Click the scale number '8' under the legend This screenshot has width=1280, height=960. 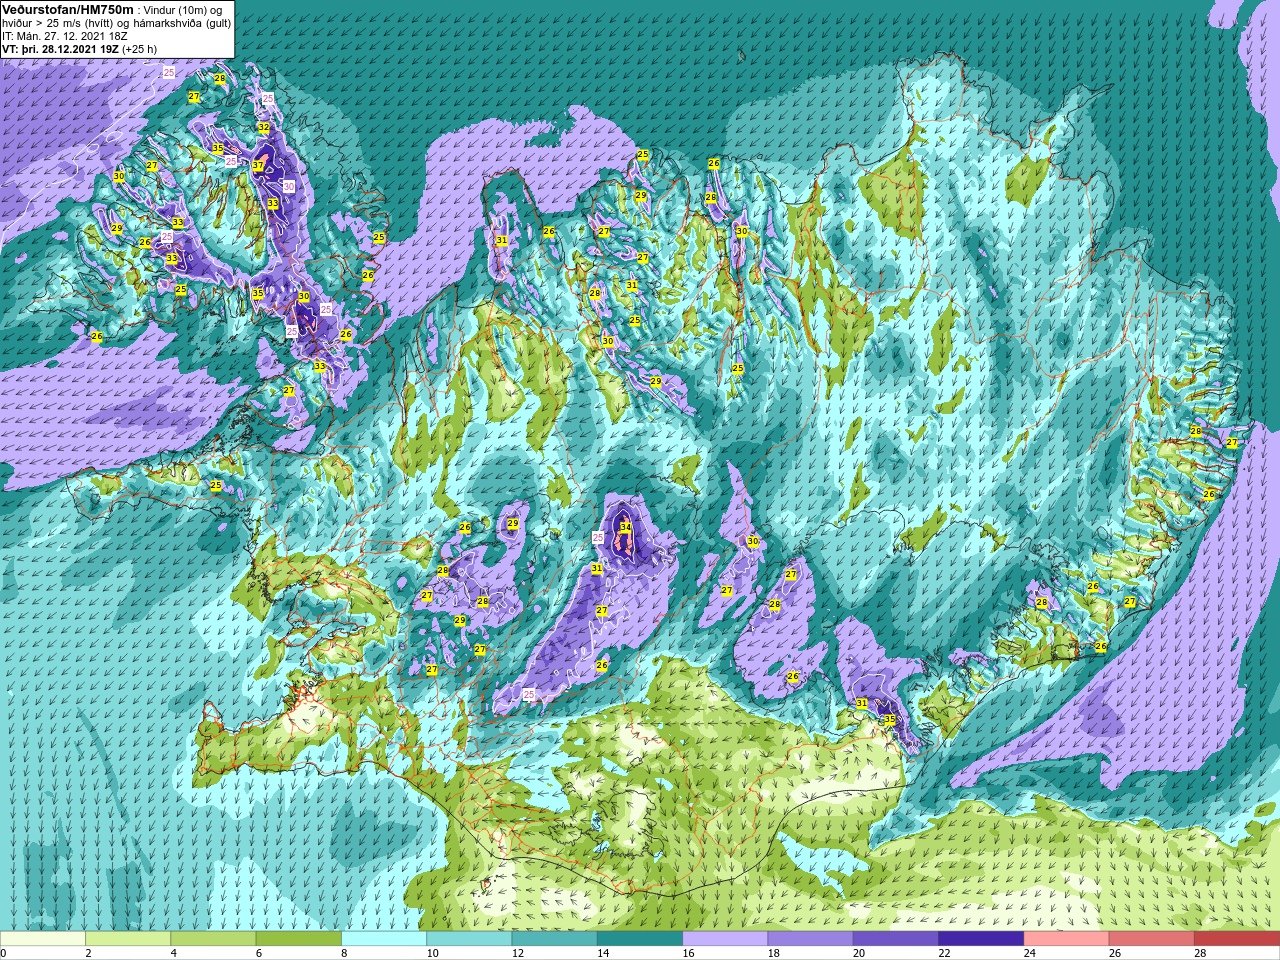coord(344,953)
